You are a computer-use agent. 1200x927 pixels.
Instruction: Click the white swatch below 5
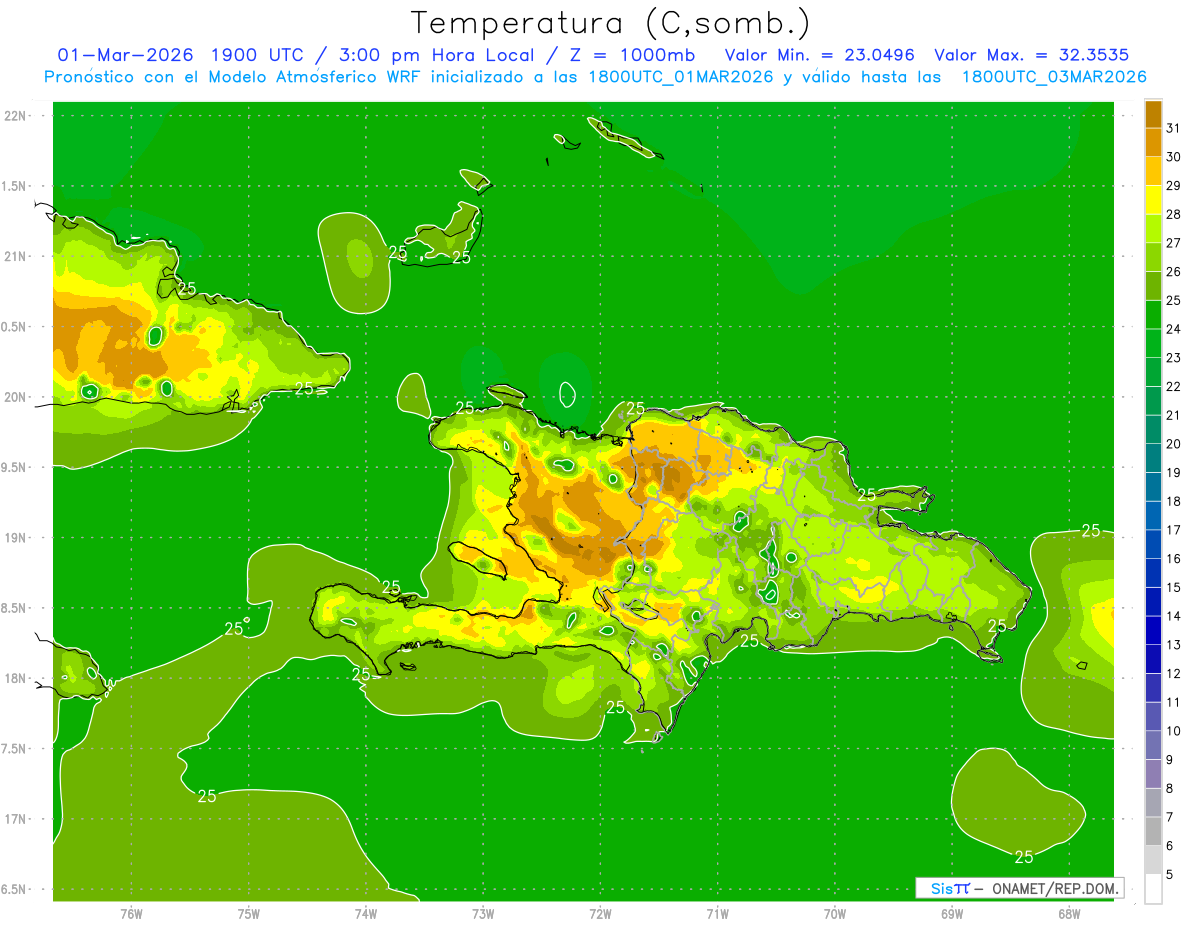[1153, 889]
